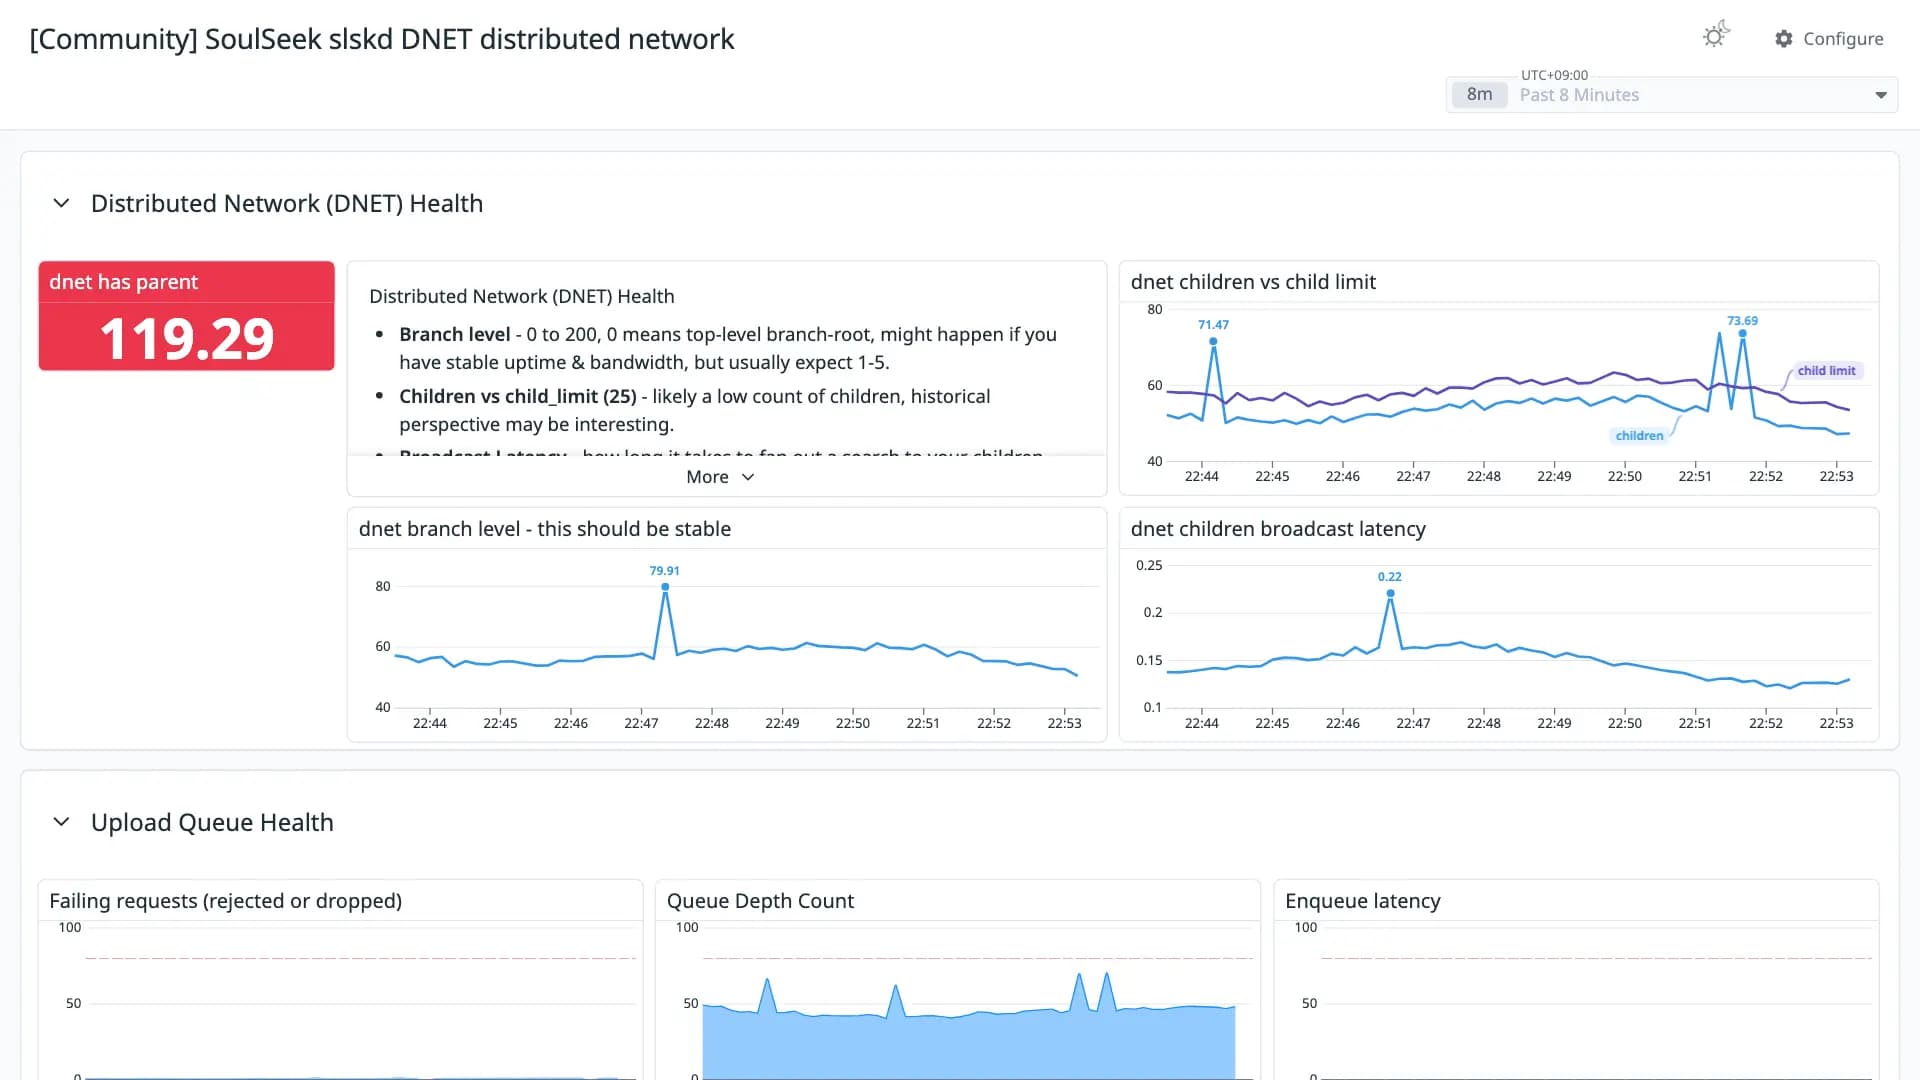Click the Enqueue latency widget title
This screenshot has width=1920, height=1080.
tap(1362, 901)
